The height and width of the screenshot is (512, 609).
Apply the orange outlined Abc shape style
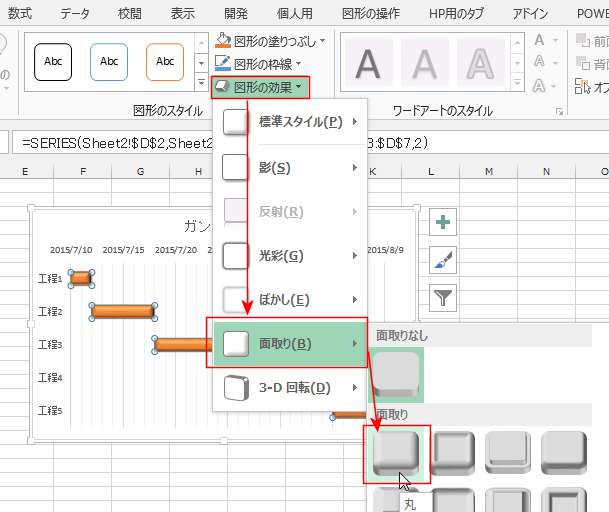click(x=164, y=62)
